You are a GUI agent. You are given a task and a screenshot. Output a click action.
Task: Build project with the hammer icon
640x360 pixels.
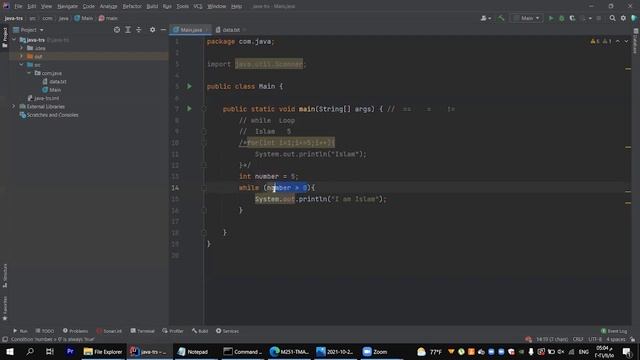pyautogui.click(x=501, y=18)
